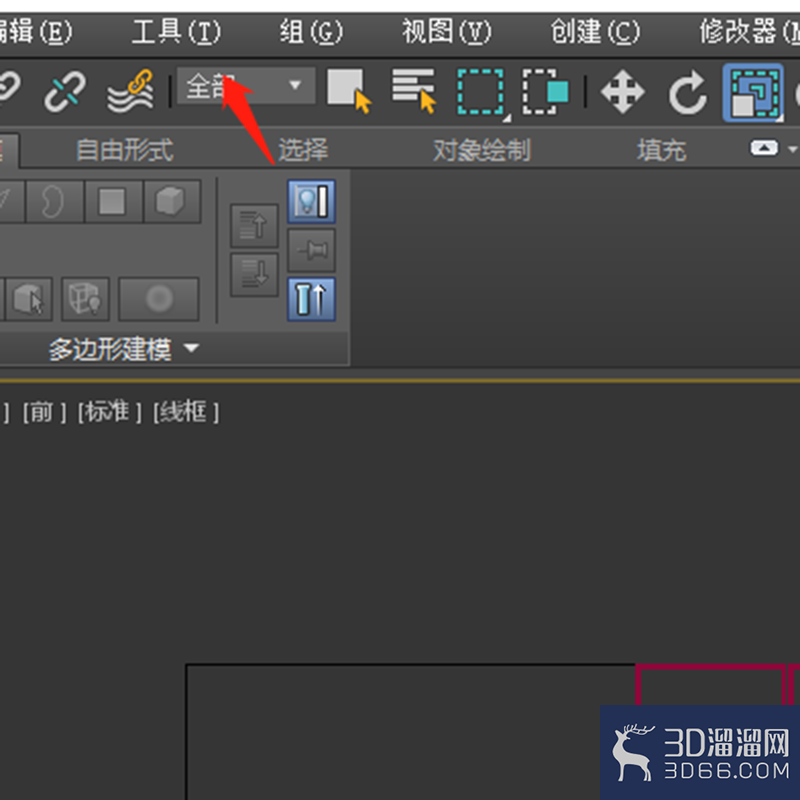Click the [线框] viewport display label

pos(186,411)
